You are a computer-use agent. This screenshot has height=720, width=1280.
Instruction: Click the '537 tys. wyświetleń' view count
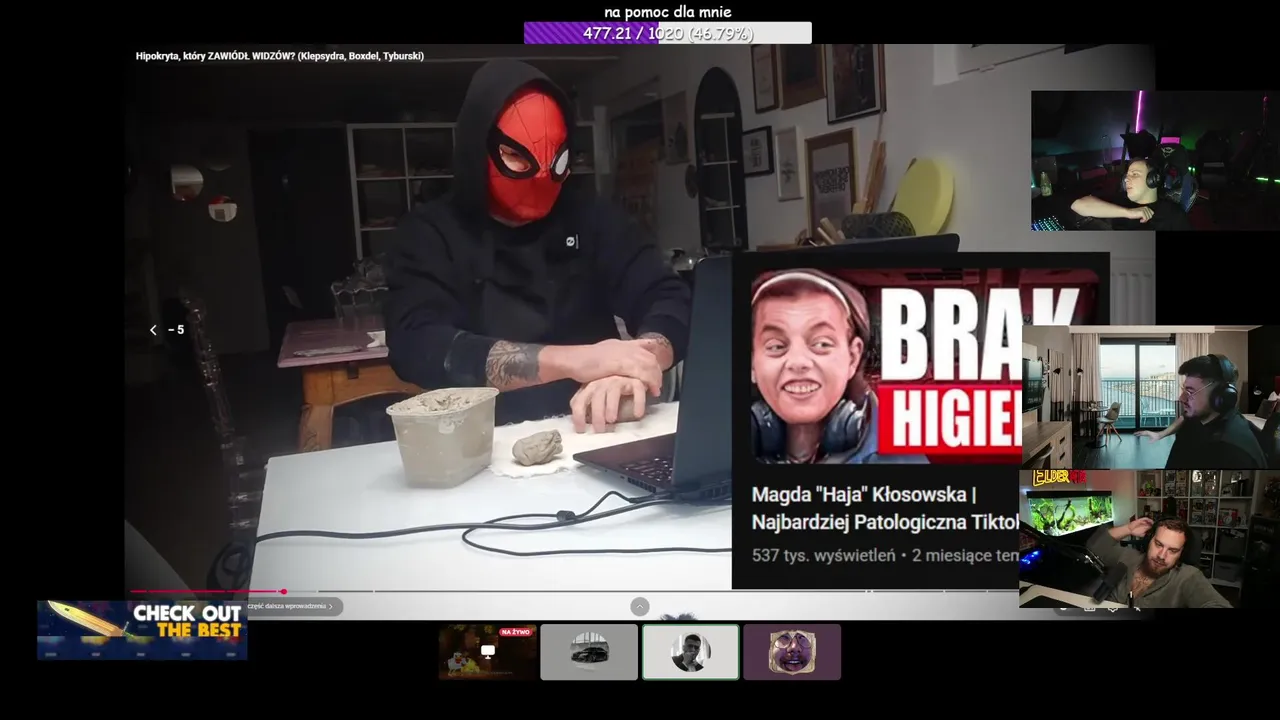(x=823, y=555)
